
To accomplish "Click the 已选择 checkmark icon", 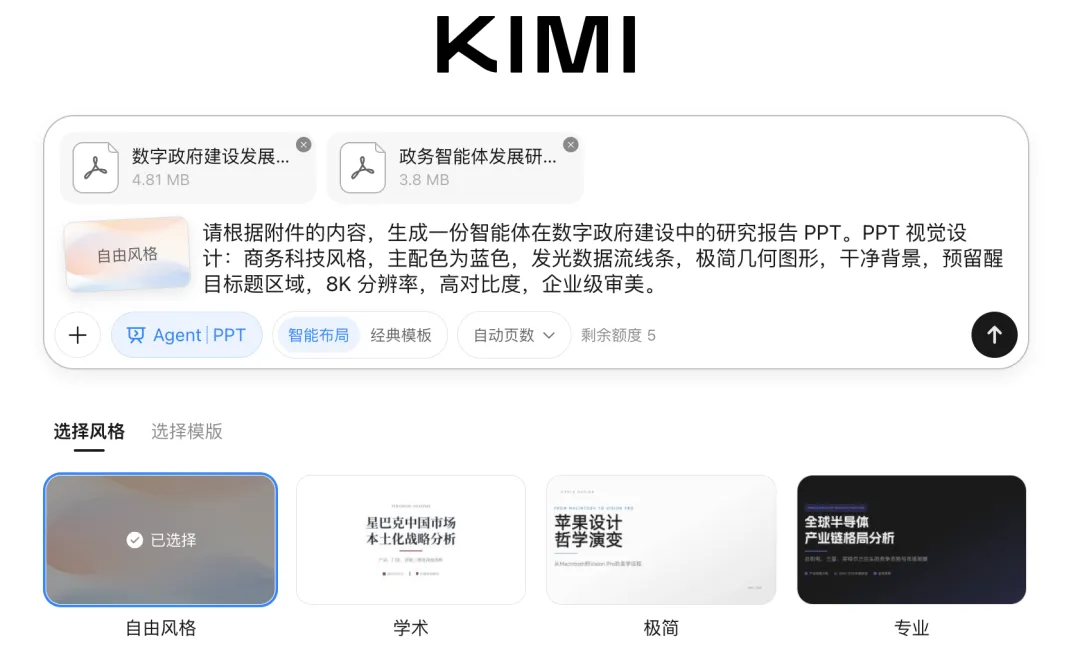I will pyautogui.click(x=134, y=540).
